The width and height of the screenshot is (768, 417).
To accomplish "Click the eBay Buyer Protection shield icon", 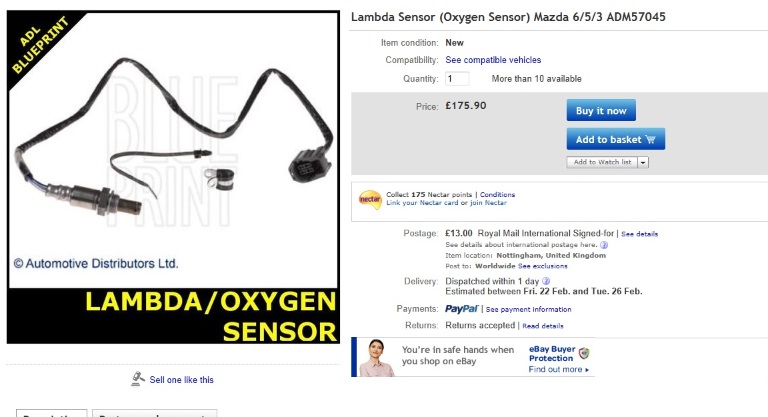I will [584, 353].
